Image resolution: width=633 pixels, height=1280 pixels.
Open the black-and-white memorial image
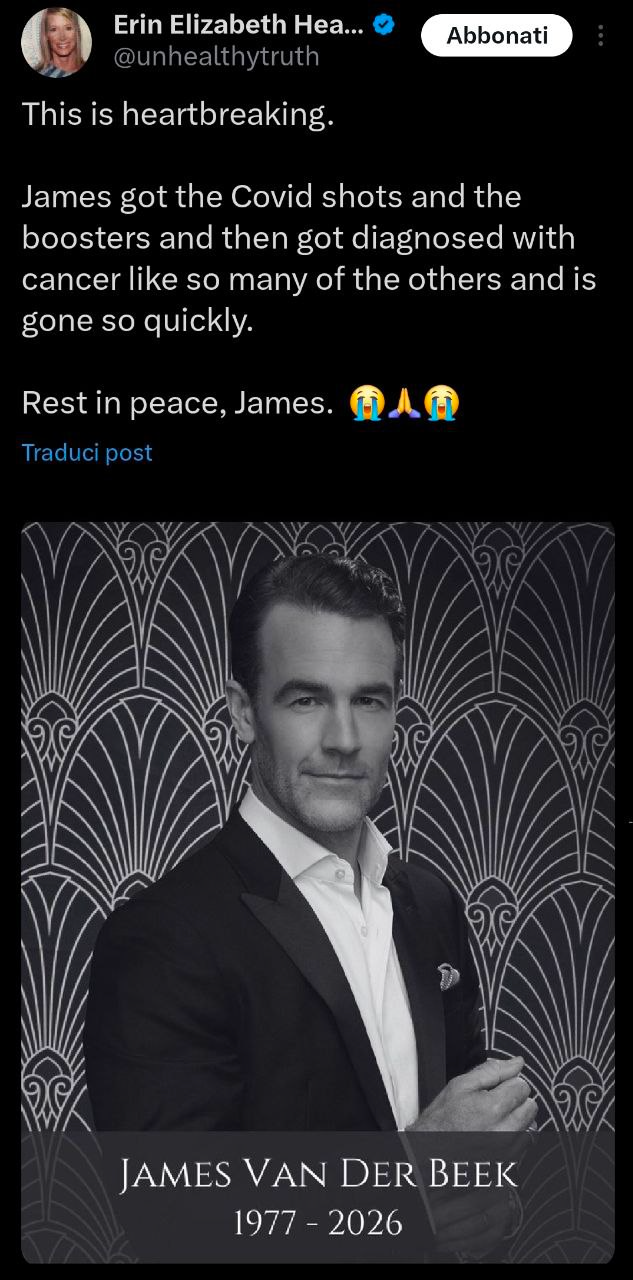[318, 893]
